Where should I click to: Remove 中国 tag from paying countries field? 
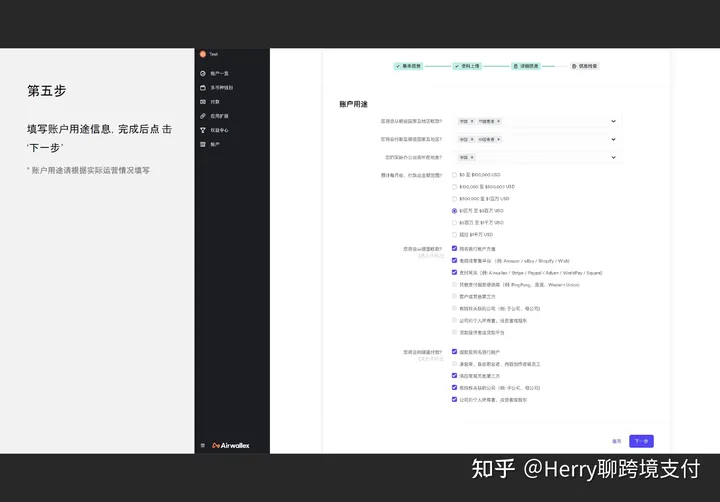point(472,139)
